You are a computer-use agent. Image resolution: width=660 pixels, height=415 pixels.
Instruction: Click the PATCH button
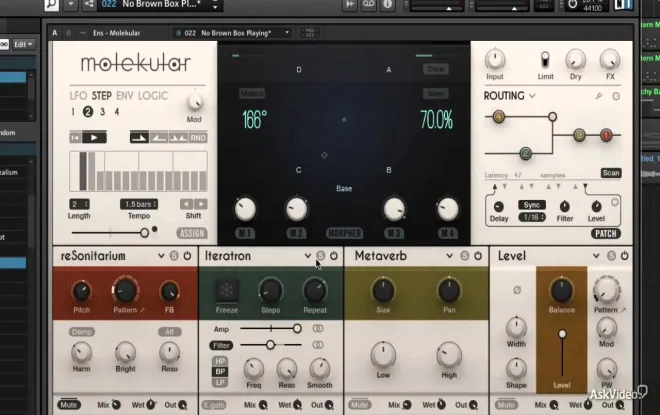606,234
